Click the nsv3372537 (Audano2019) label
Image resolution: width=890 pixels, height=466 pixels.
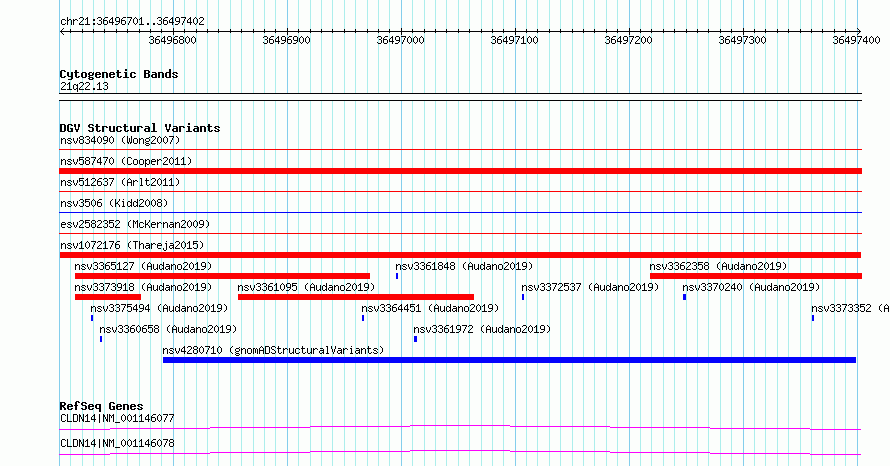(590, 287)
